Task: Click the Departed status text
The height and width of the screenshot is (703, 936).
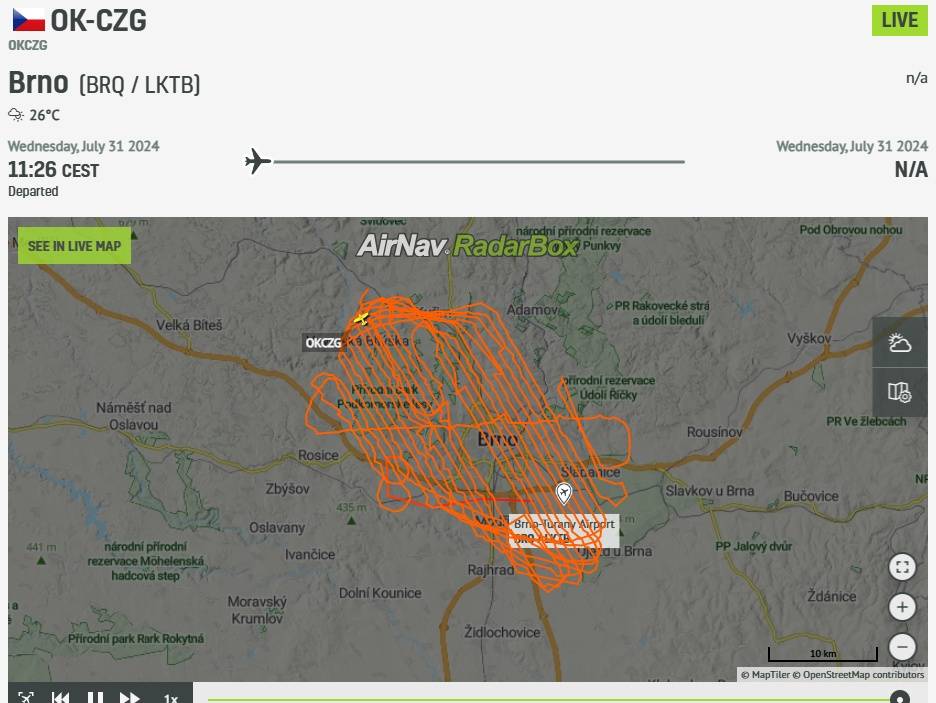Action: (x=33, y=192)
